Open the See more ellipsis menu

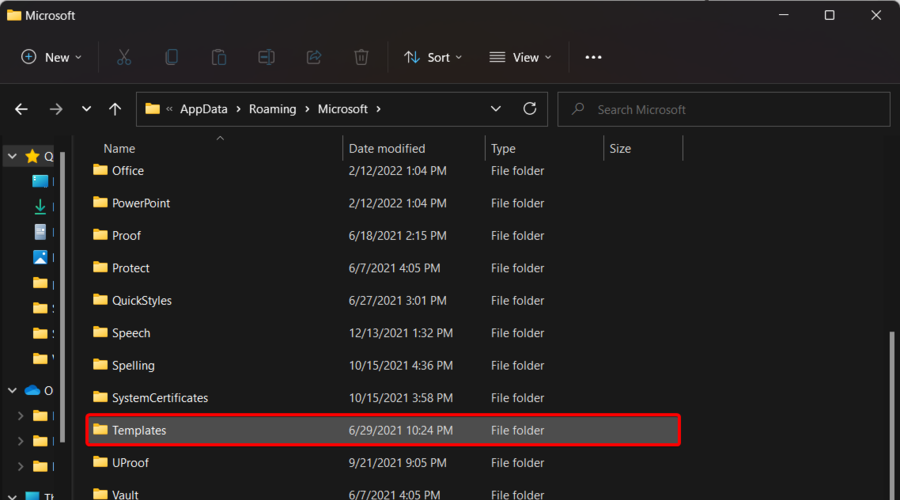pos(593,57)
